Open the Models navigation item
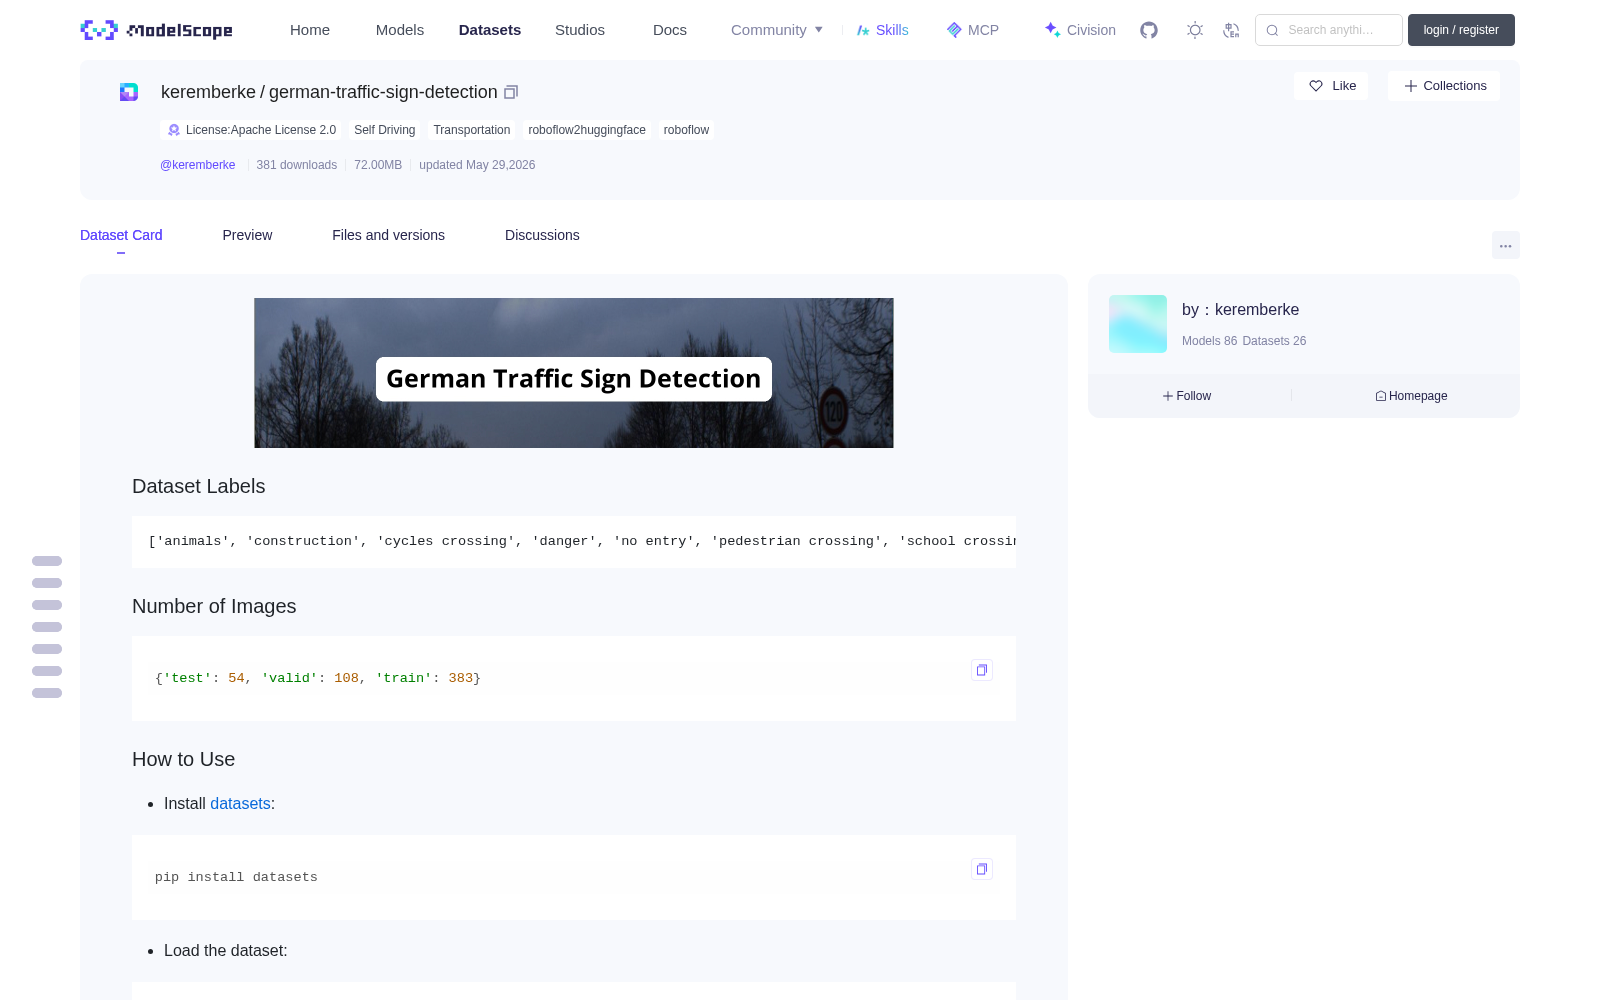Image resolution: width=1600 pixels, height=1000 pixels. point(400,30)
